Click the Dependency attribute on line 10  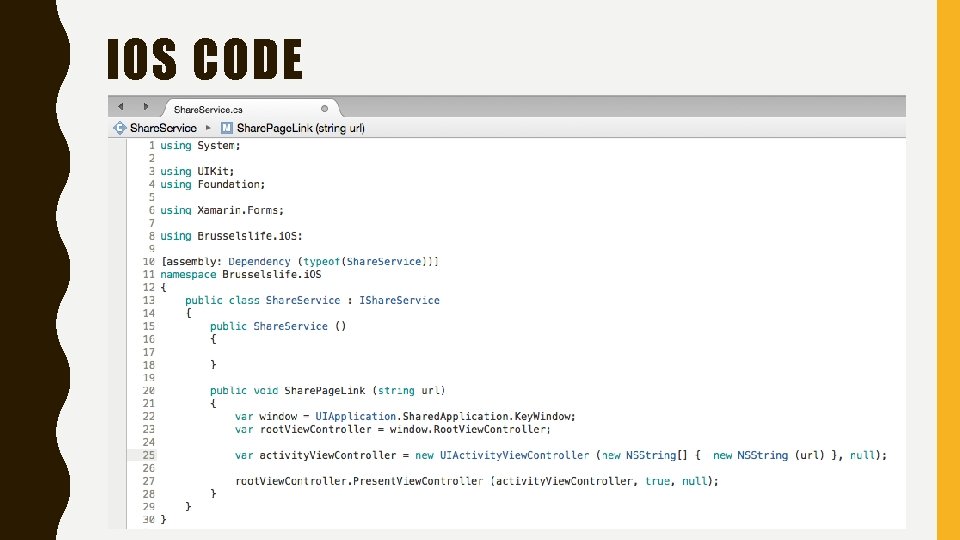(x=259, y=261)
